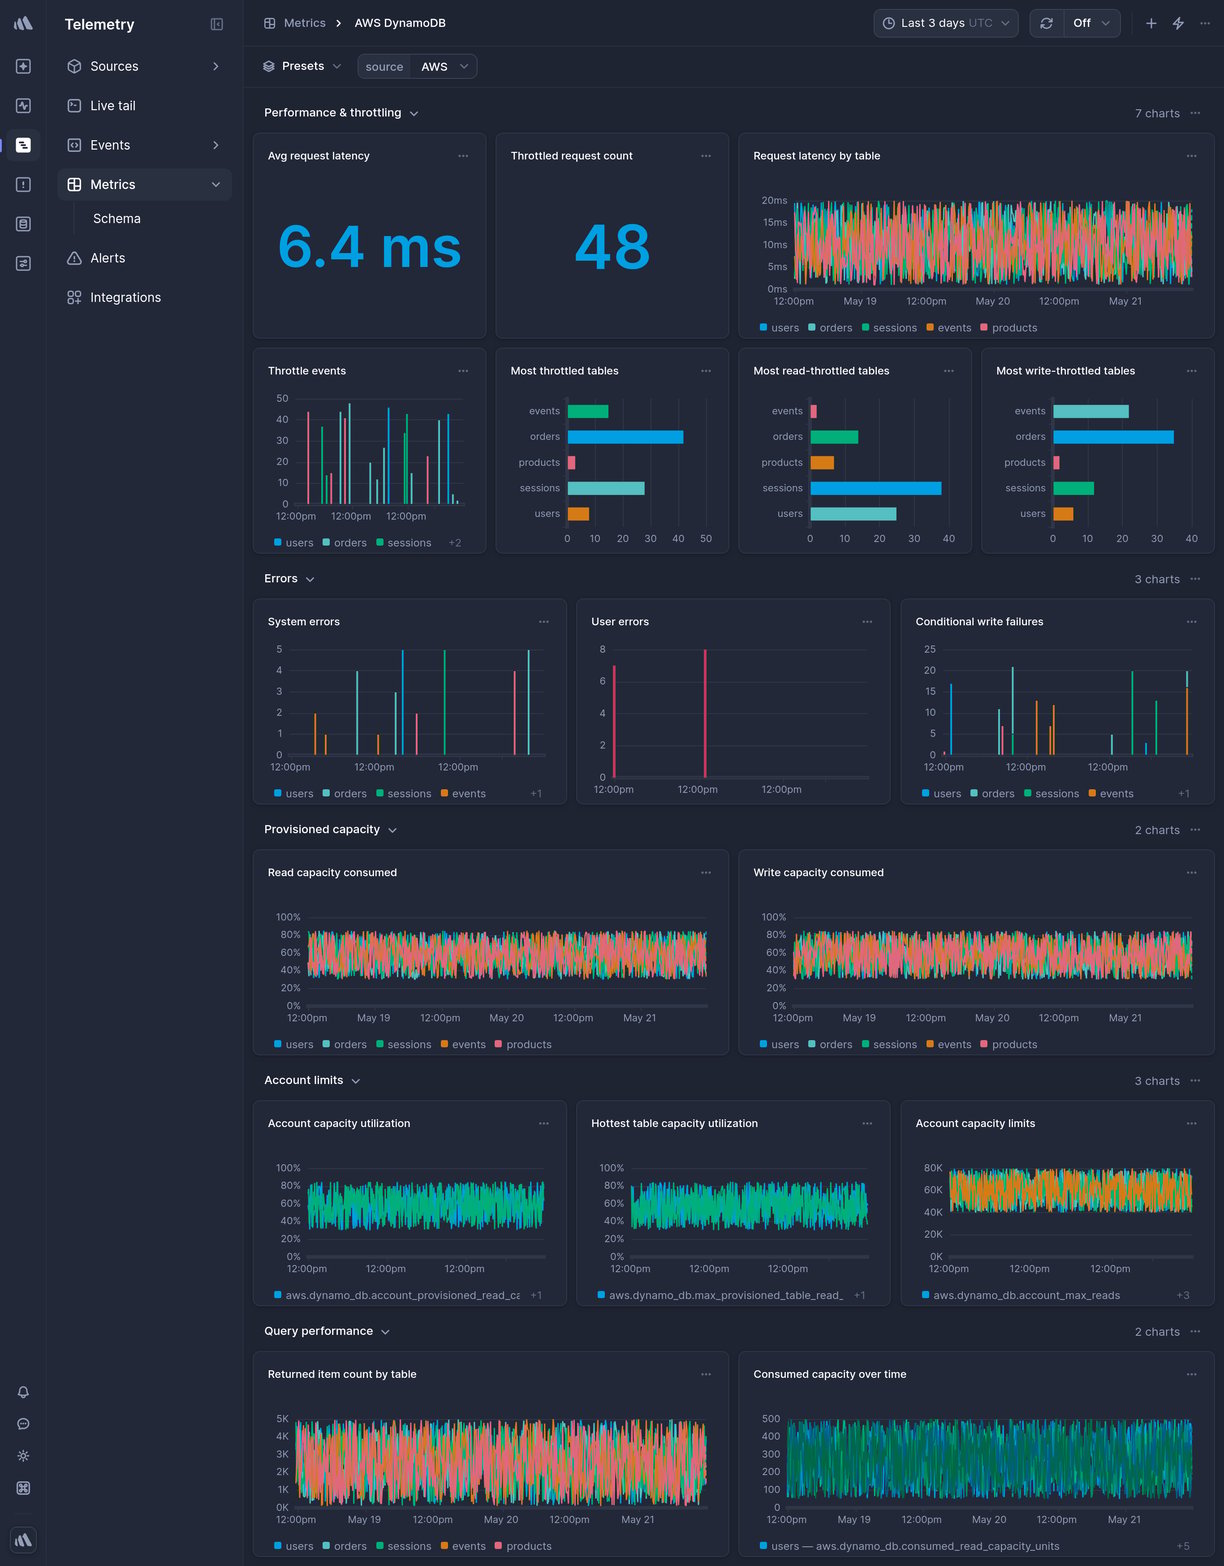Toggle events series in System errors legend
1224x1566 pixels.
pos(463,794)
